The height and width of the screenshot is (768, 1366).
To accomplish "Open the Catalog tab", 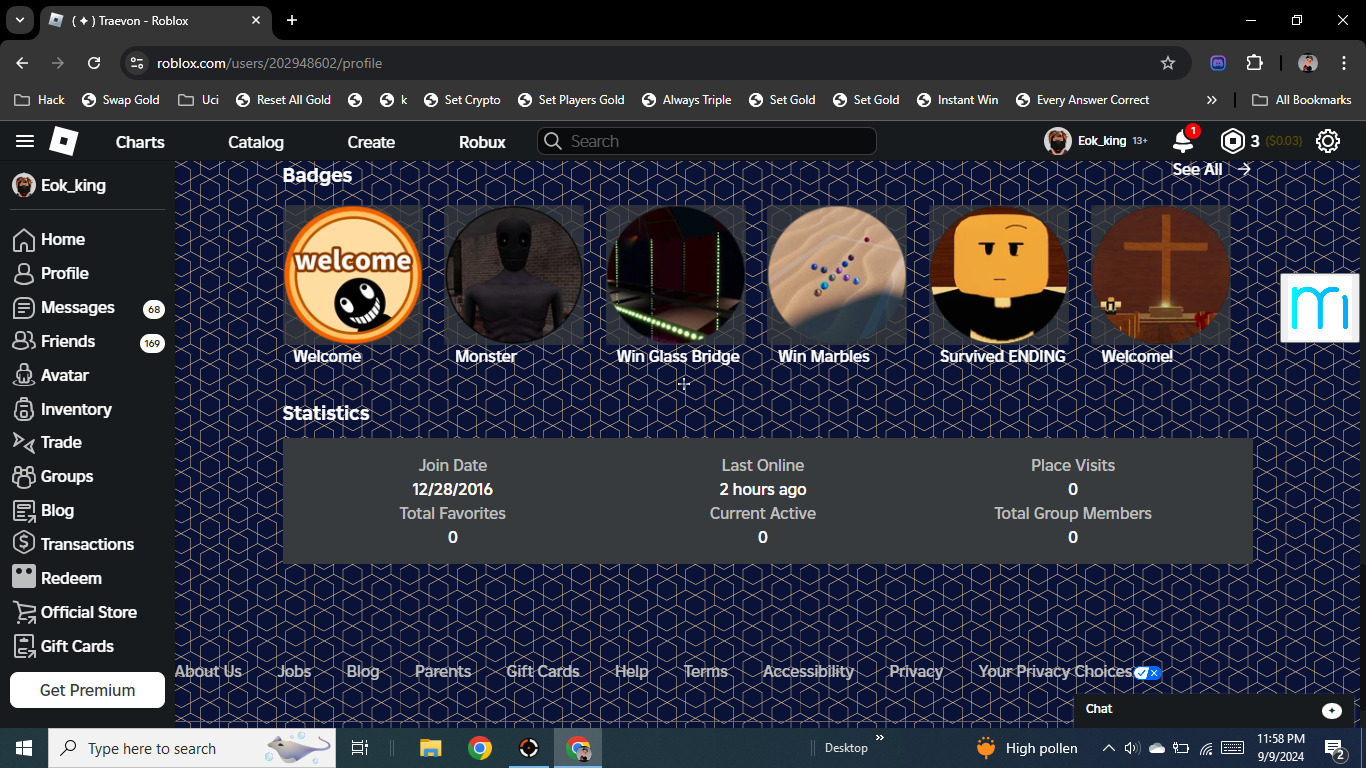I will pos(256,142).
